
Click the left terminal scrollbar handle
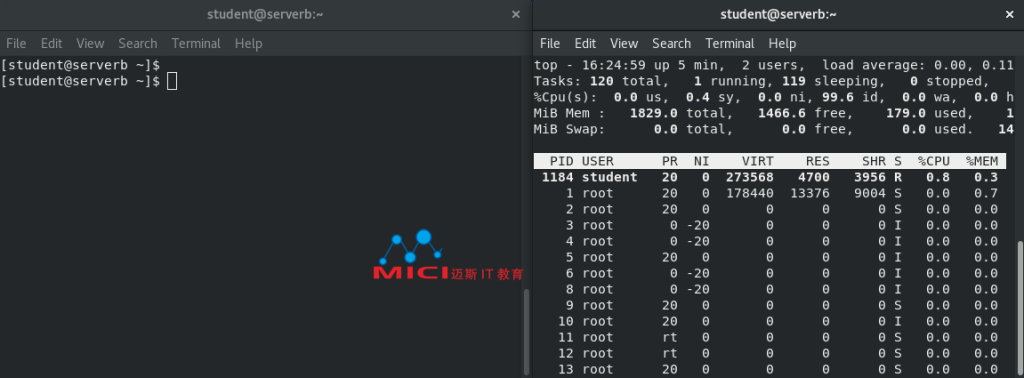[x=527, y=332]
